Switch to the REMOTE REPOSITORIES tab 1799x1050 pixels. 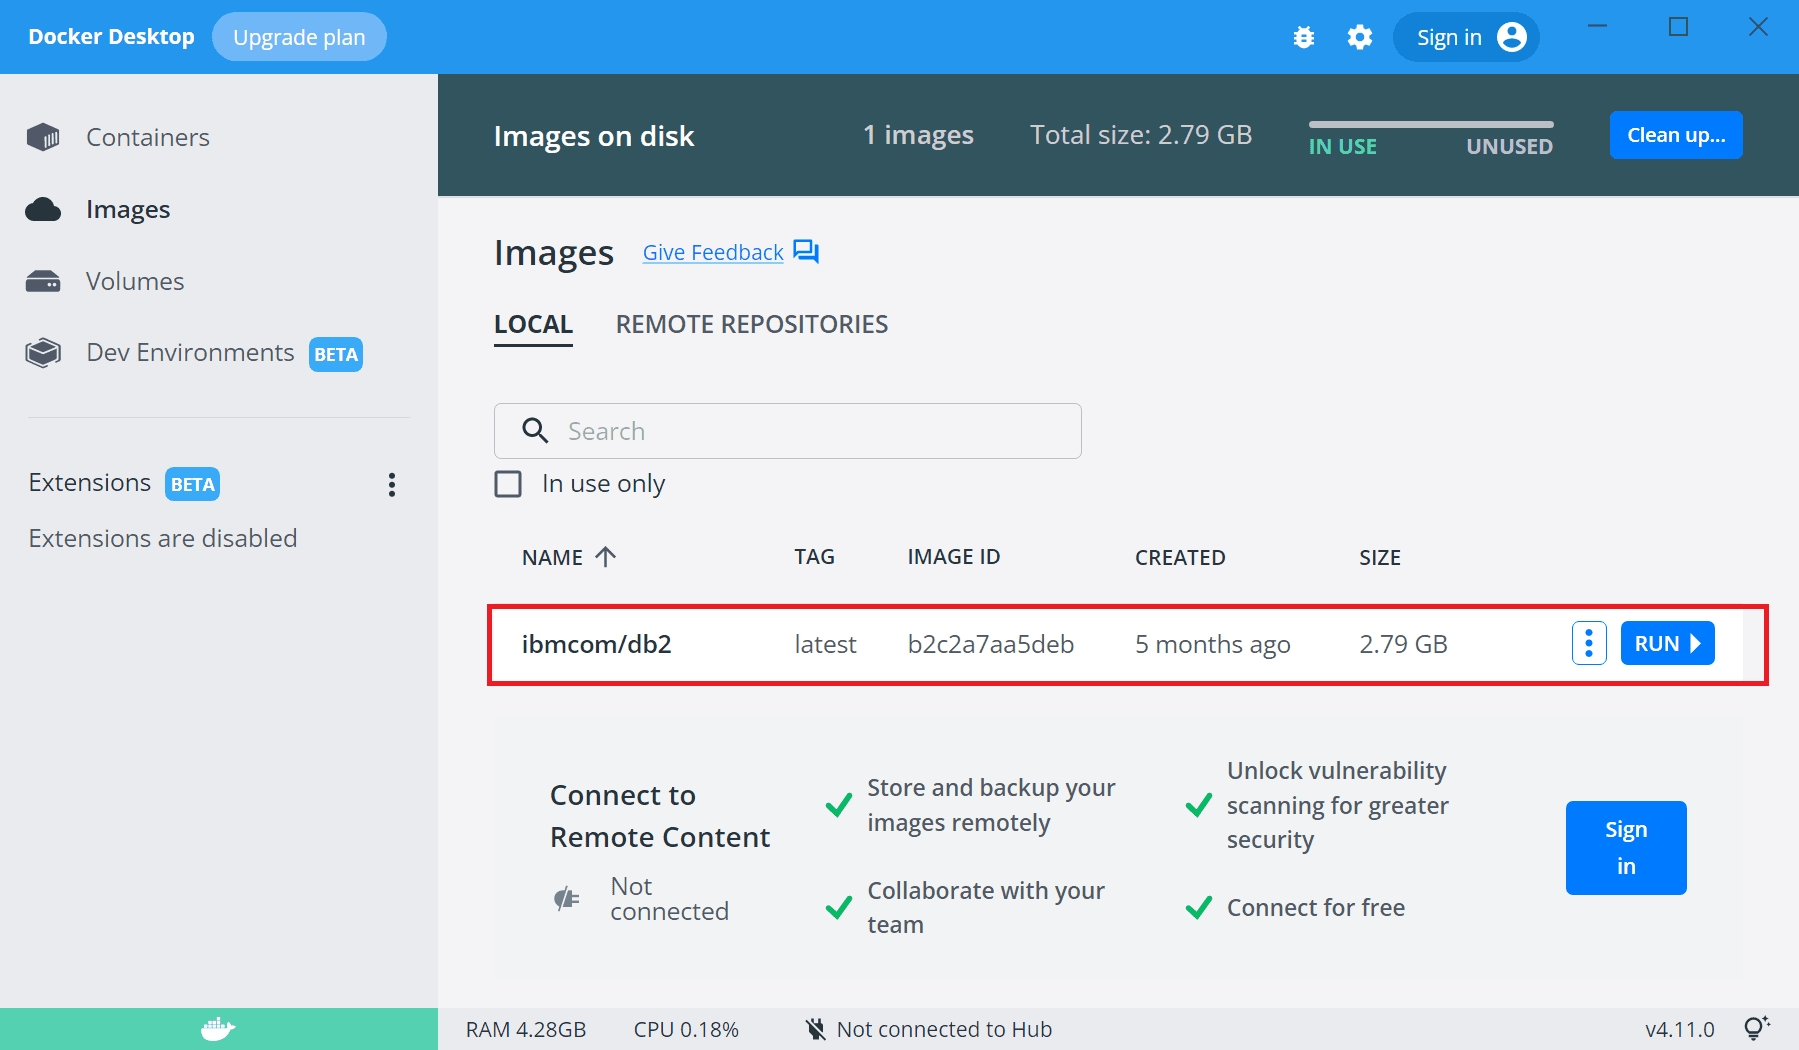pos(752,325)
